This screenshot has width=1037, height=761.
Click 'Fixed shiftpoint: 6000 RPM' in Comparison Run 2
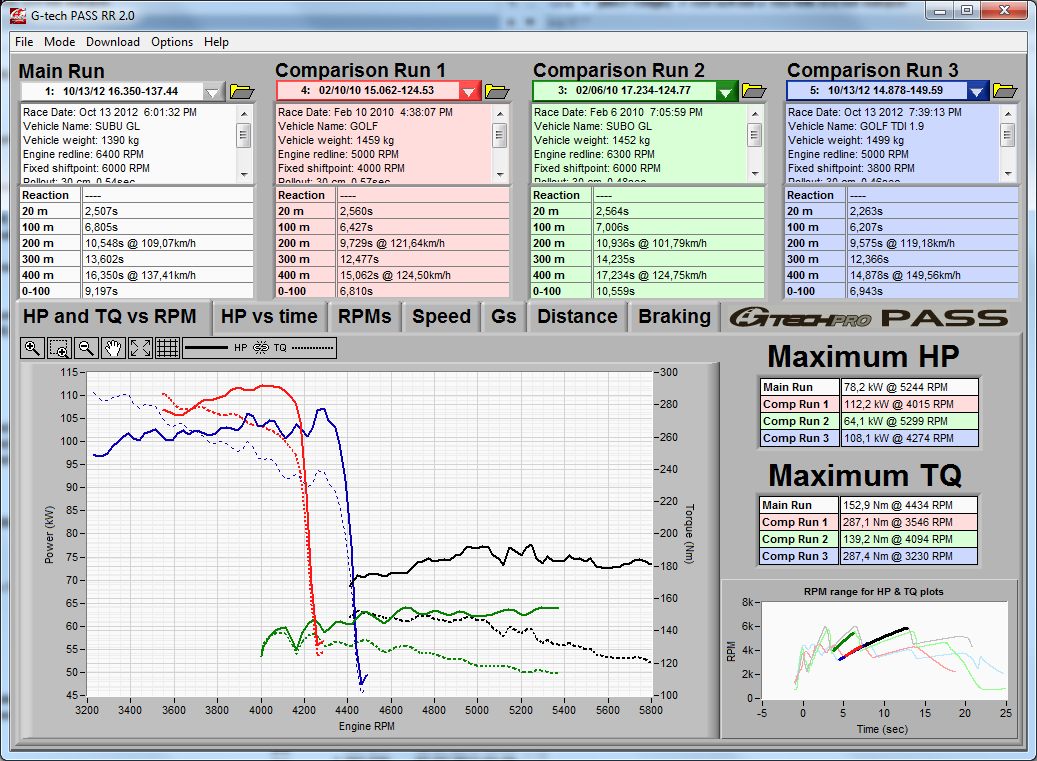(x=597, y=168)
